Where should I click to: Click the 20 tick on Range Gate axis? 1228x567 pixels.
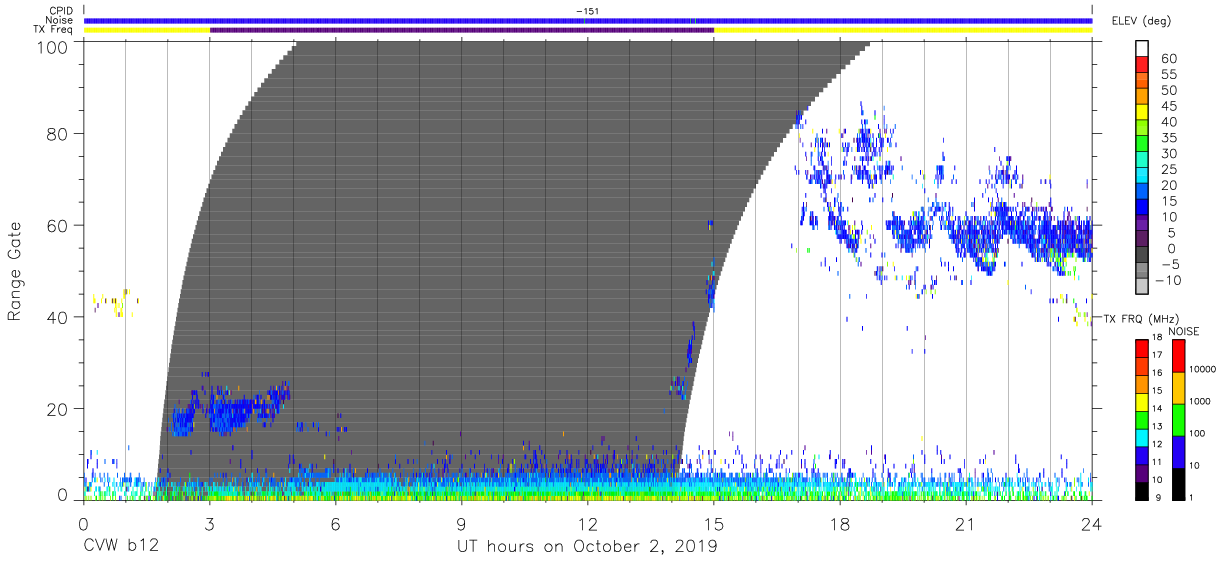coord(58,409)
